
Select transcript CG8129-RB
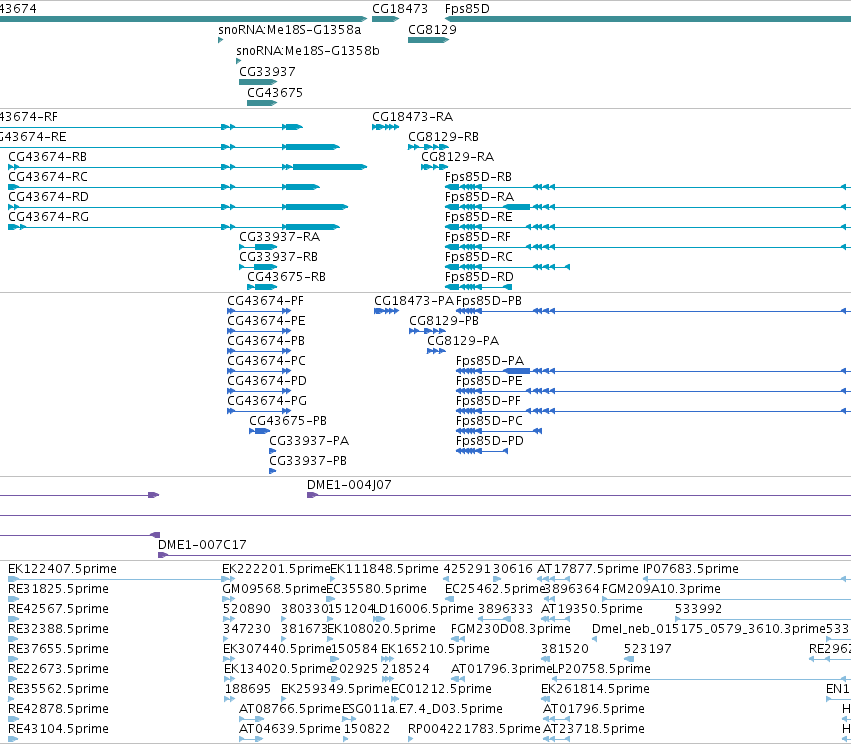pos(443,137)
